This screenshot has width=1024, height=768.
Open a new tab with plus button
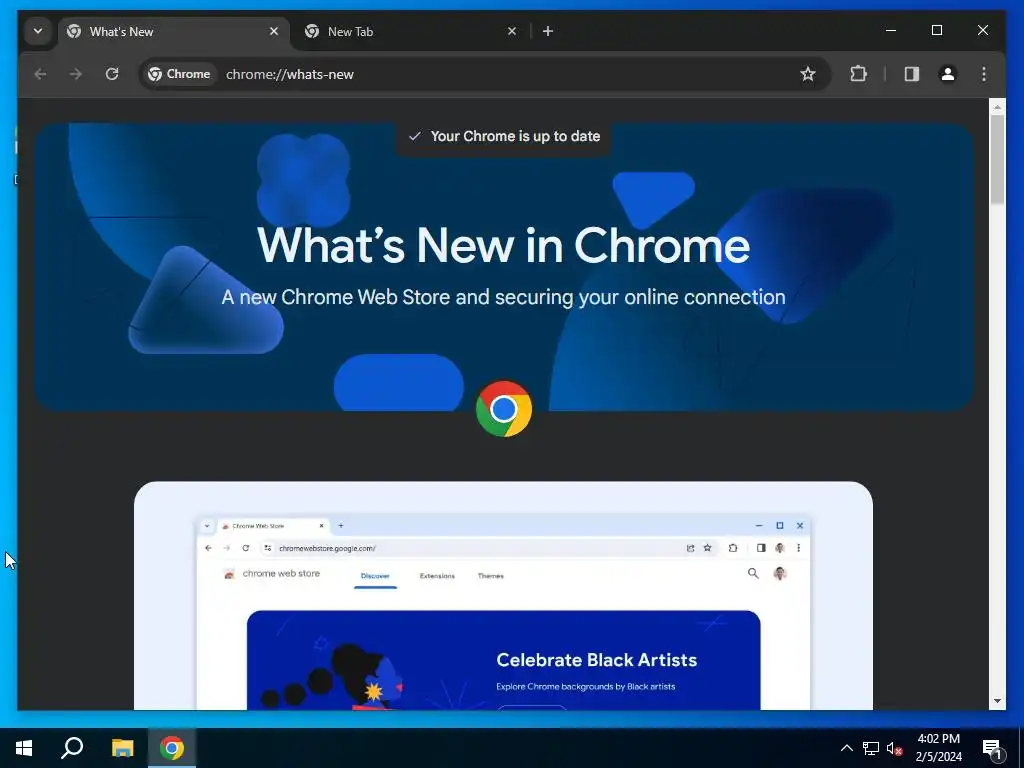pos(548,31)
